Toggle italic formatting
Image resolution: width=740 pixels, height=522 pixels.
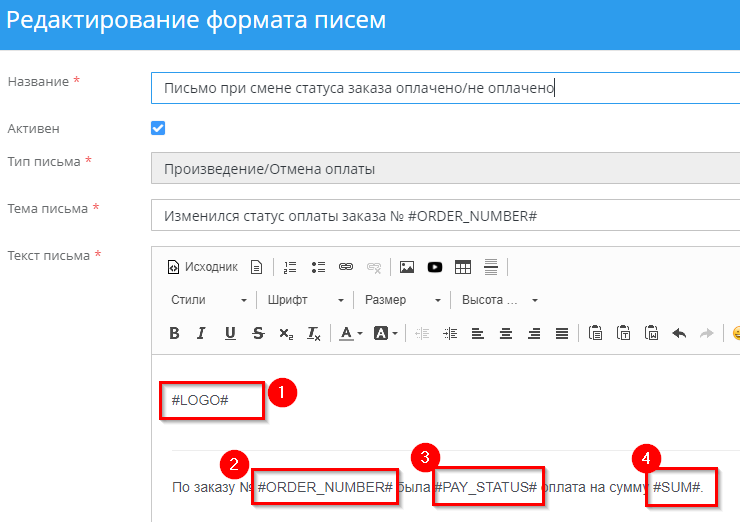click(201, 333)
